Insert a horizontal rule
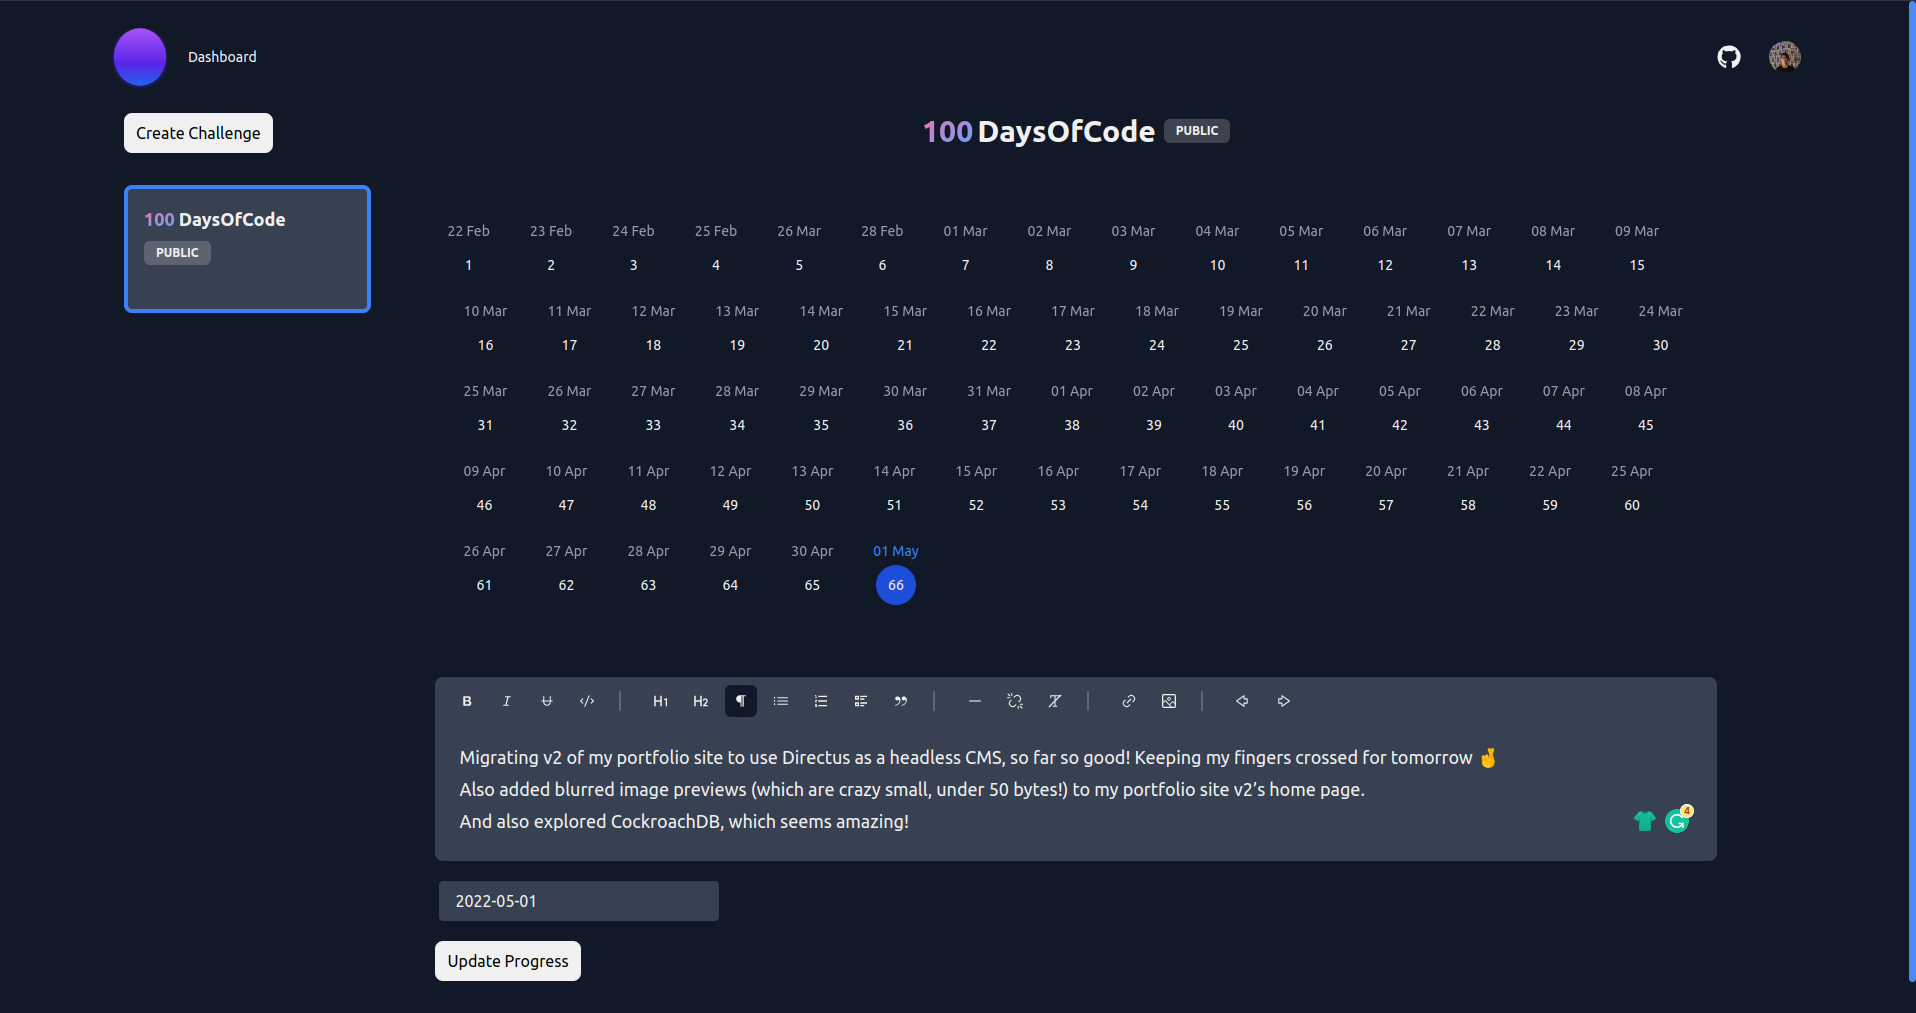This screenshot has width=1916, height=1013. pos(975,701)
